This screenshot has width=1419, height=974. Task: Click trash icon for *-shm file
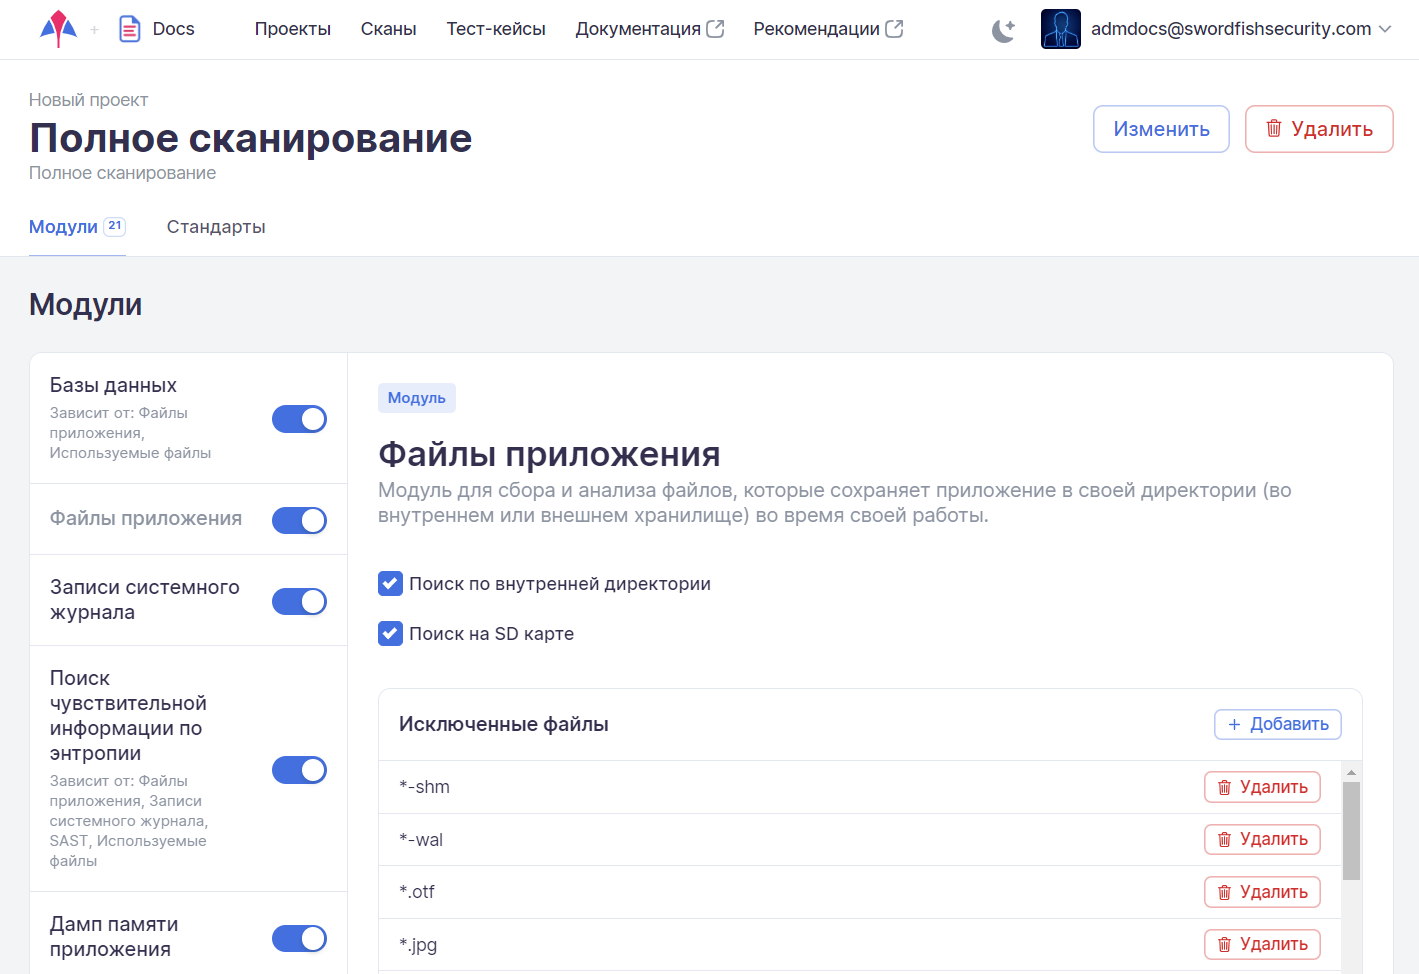[x=1224, y=788]
